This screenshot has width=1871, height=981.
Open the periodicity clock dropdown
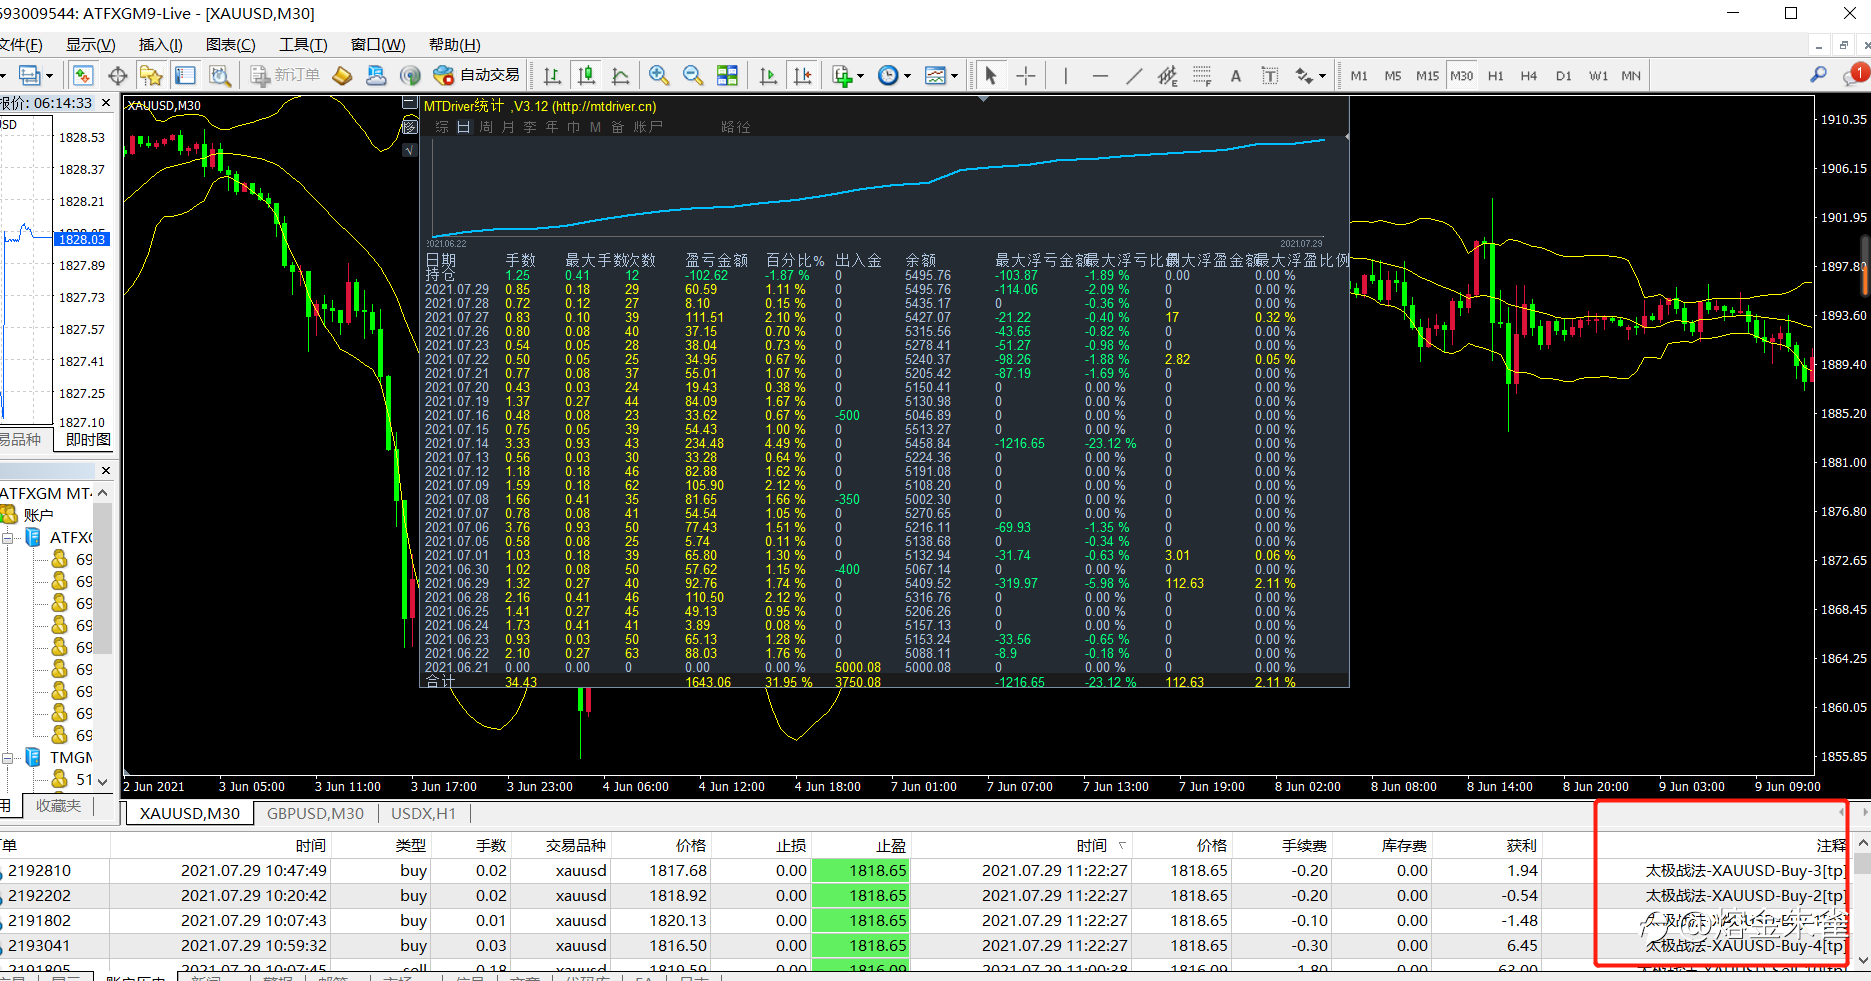[x=894, y=76]
